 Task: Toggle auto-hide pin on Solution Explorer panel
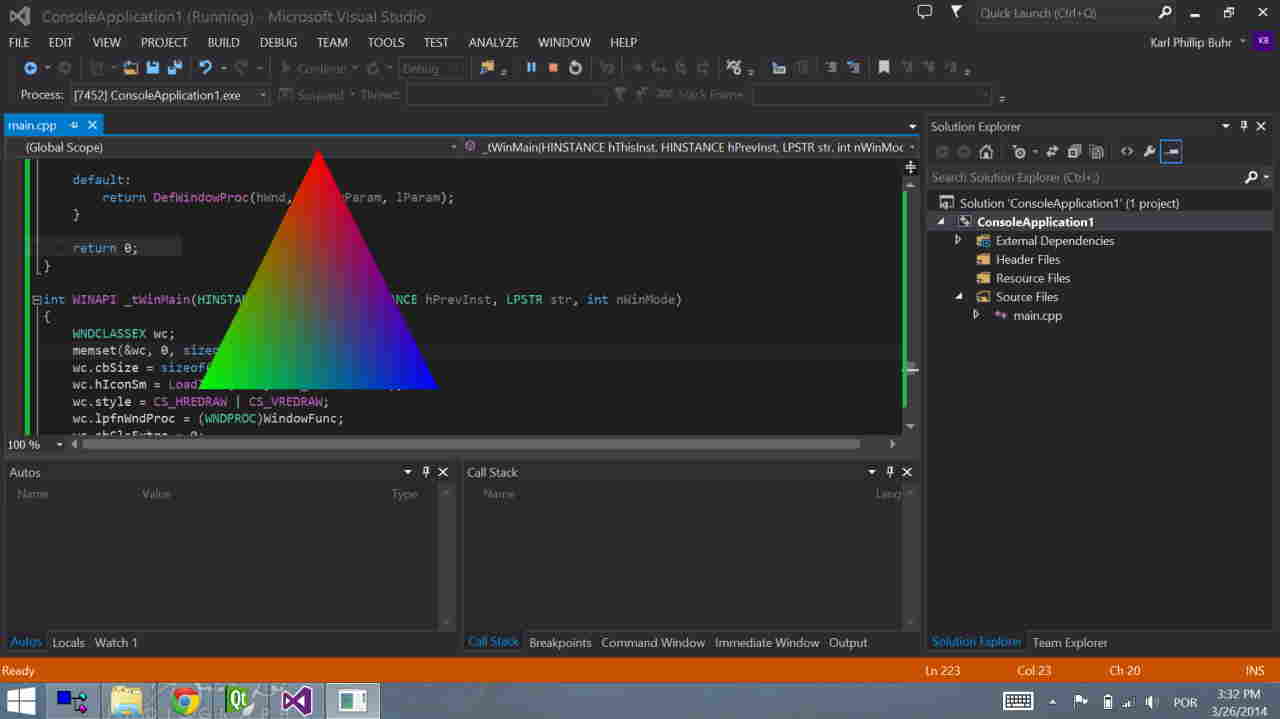tap(1244, 126)
